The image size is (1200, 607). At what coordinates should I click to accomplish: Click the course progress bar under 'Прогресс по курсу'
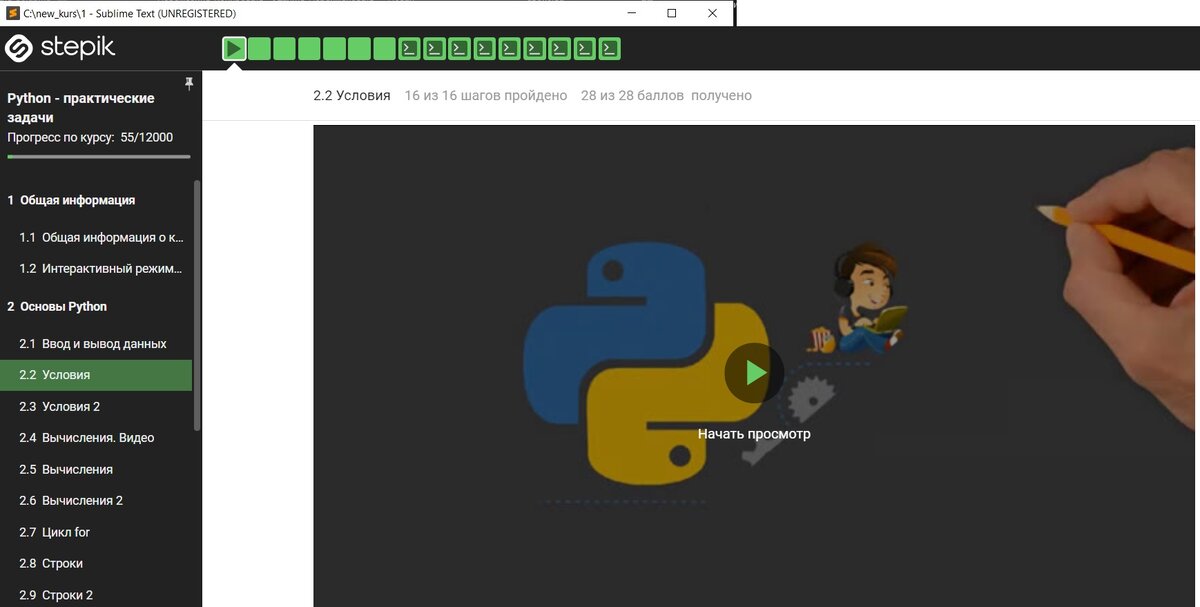click(98, 157)
